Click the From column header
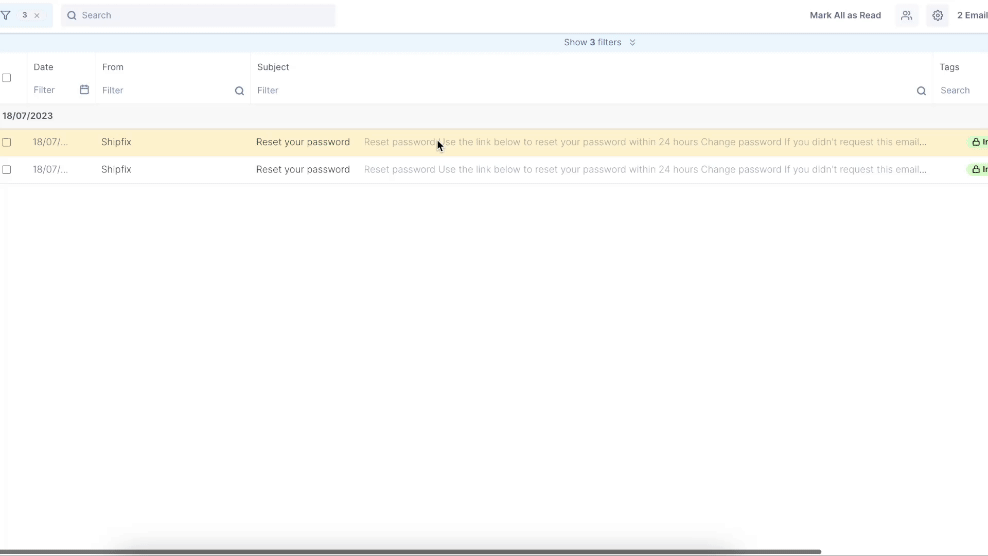This screenshot has height=556, width=988. pos(113,67)
